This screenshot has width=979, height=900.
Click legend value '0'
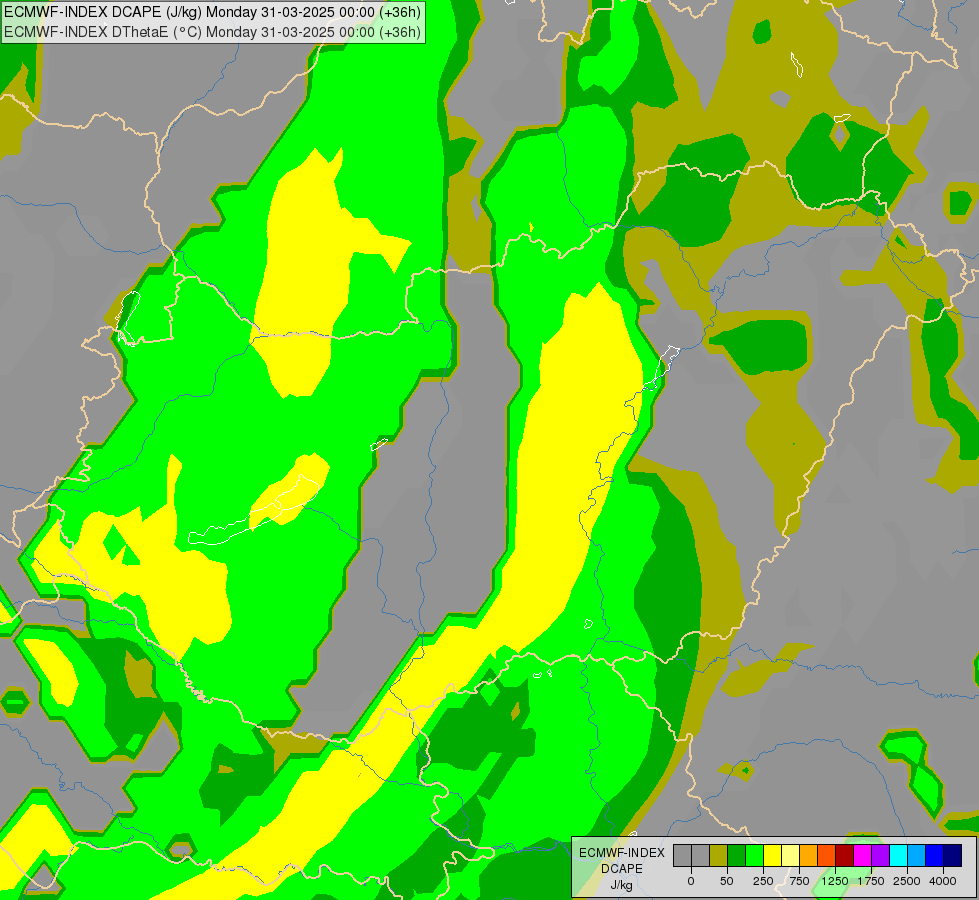[691, 881]
